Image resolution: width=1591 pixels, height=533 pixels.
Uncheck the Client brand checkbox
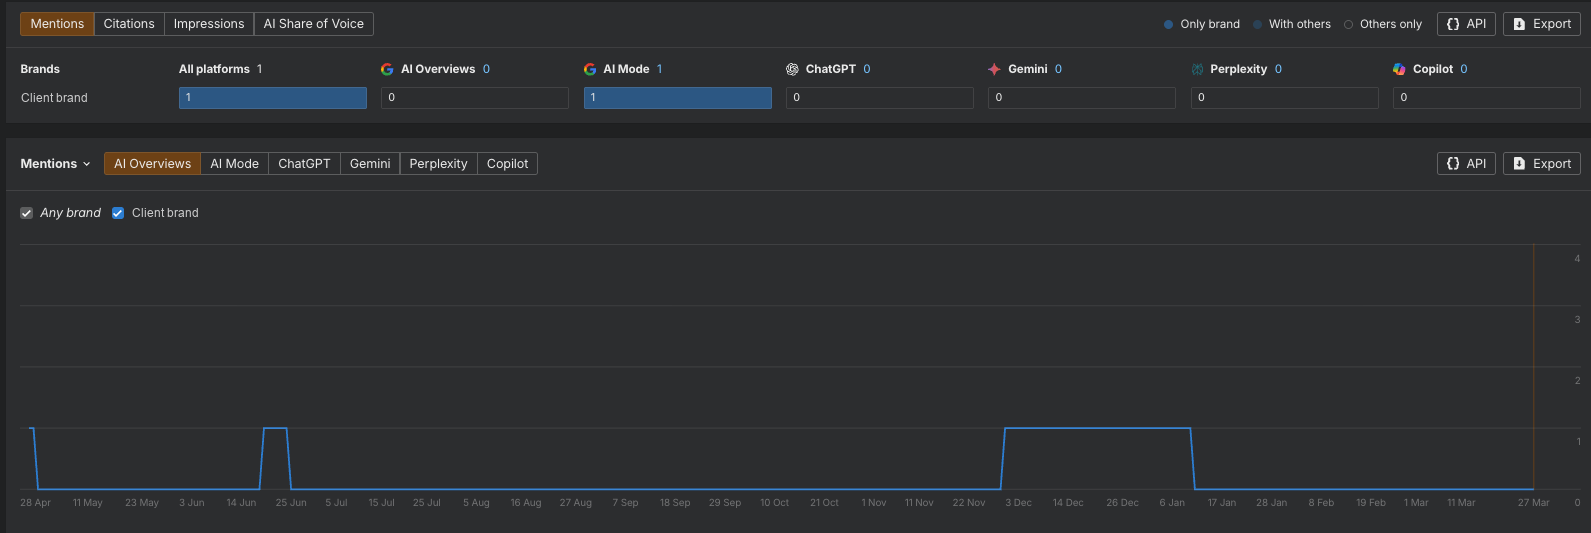(x=118, y=213)
